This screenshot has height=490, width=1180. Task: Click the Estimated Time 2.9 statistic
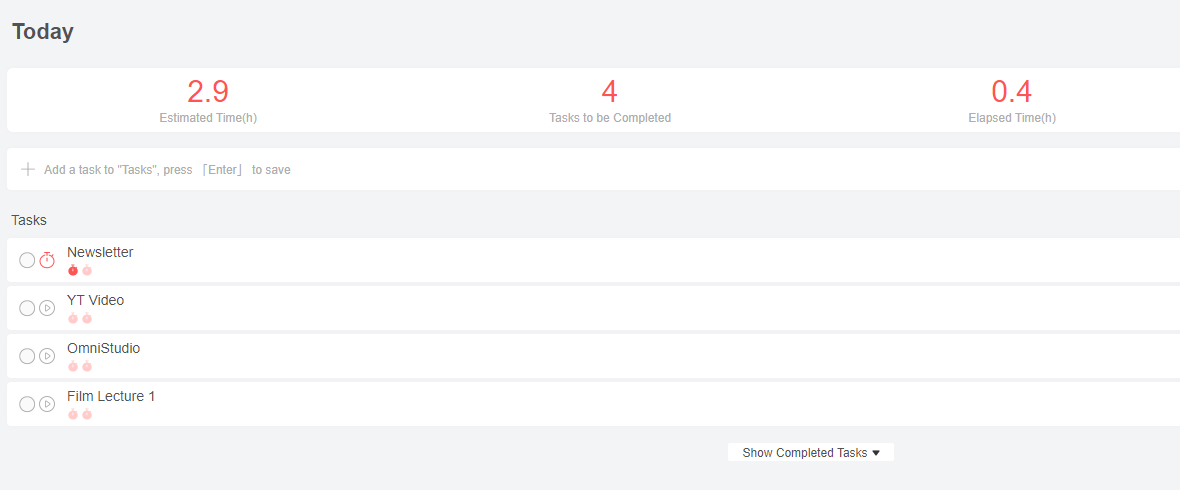tap(208, 92)
